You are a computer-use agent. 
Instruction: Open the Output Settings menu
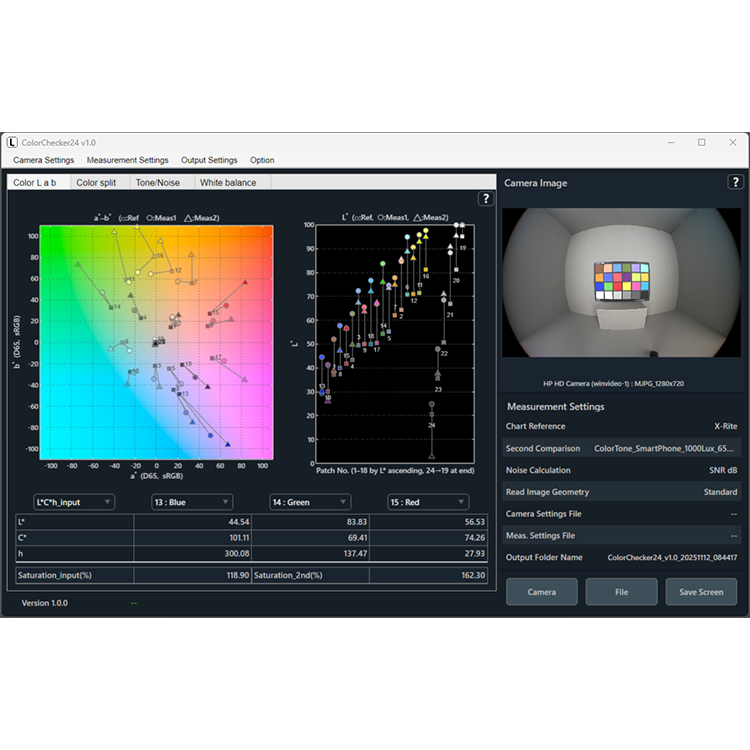(x=209, y=160)
